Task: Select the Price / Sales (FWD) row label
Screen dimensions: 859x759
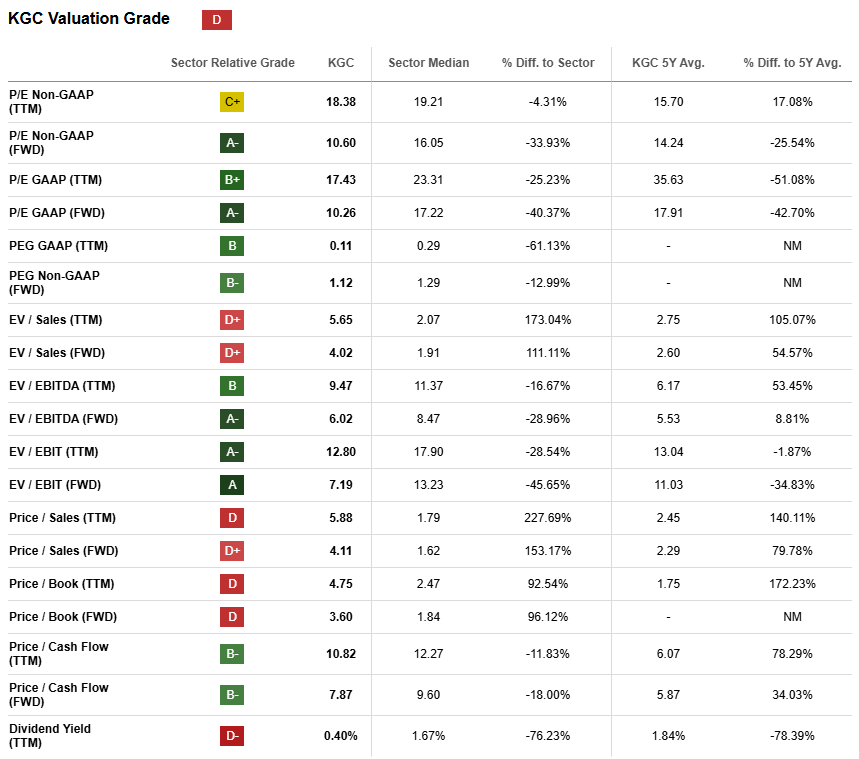Action: (64, 551)
